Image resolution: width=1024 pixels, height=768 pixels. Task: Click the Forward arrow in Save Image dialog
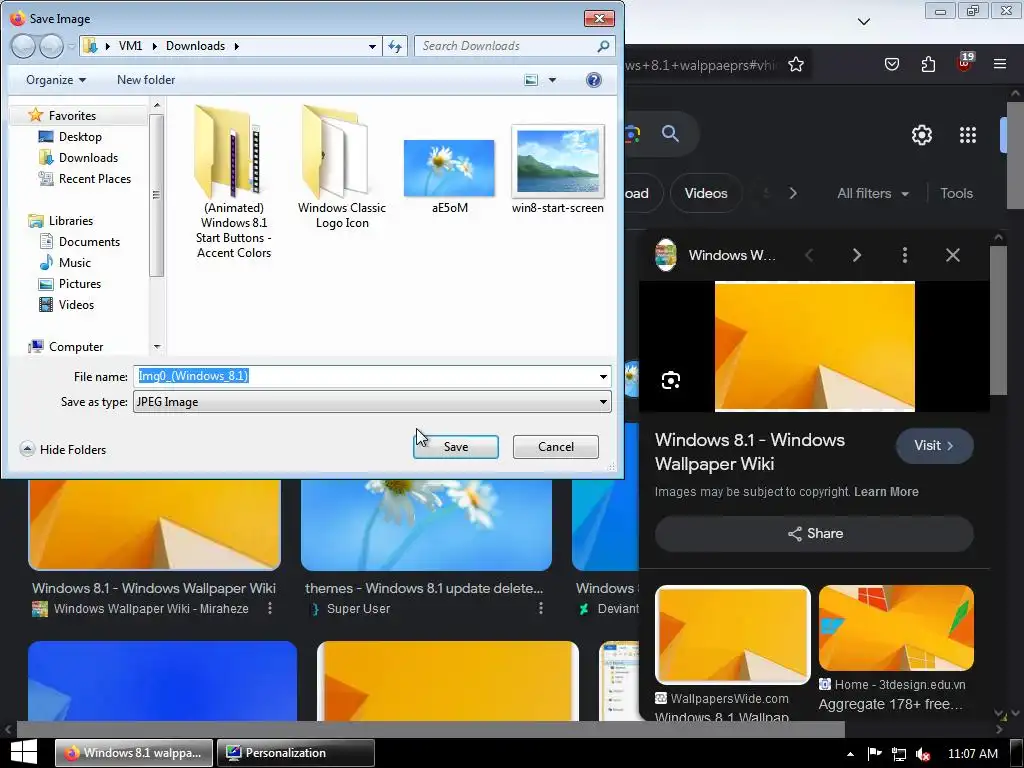click(x=51, y=46)
